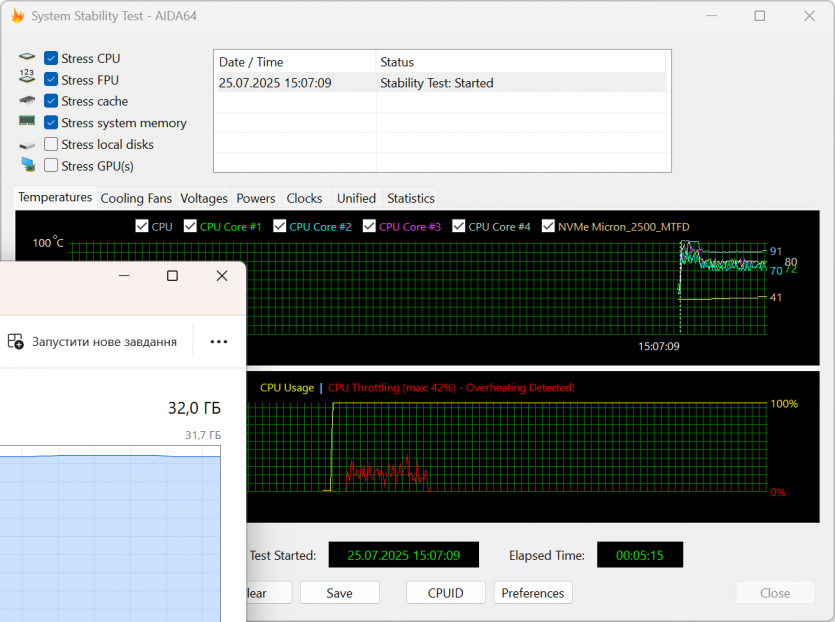Toggle NVMe Micron_2500_MTFD temperature checkbox
The width and height of the screenshot is (835, 622).
tap(548, 226)
